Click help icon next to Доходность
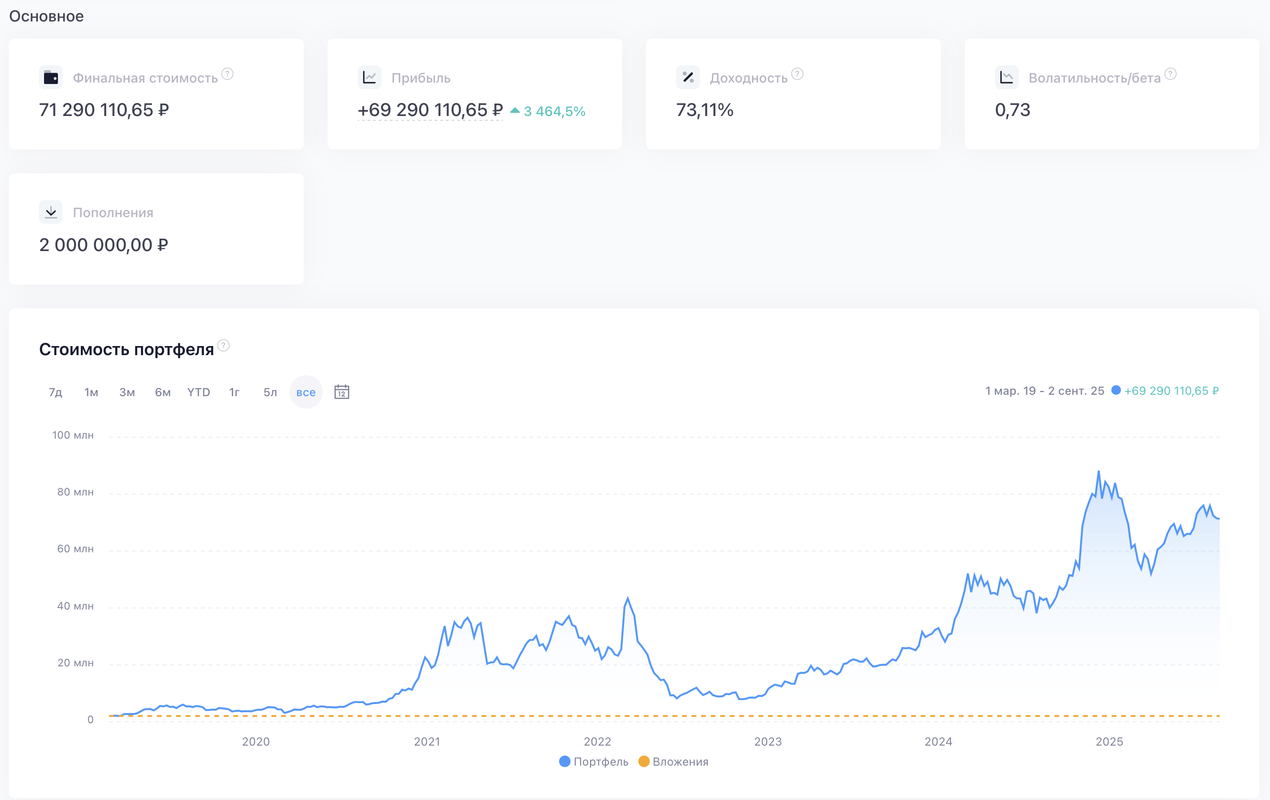The height and width of the screenshot is (800, 1270). pyautogui.click(x=797, y=74)
